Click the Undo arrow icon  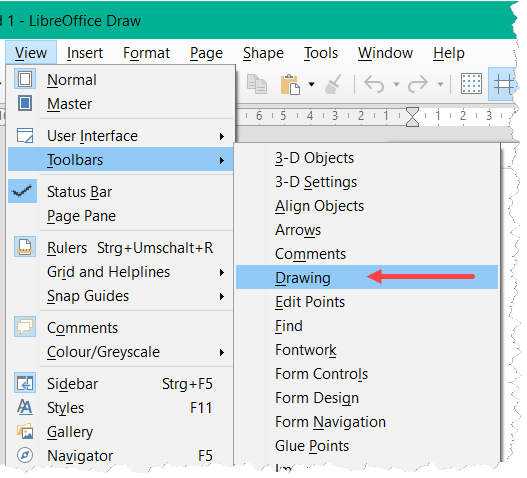point(374,84)
